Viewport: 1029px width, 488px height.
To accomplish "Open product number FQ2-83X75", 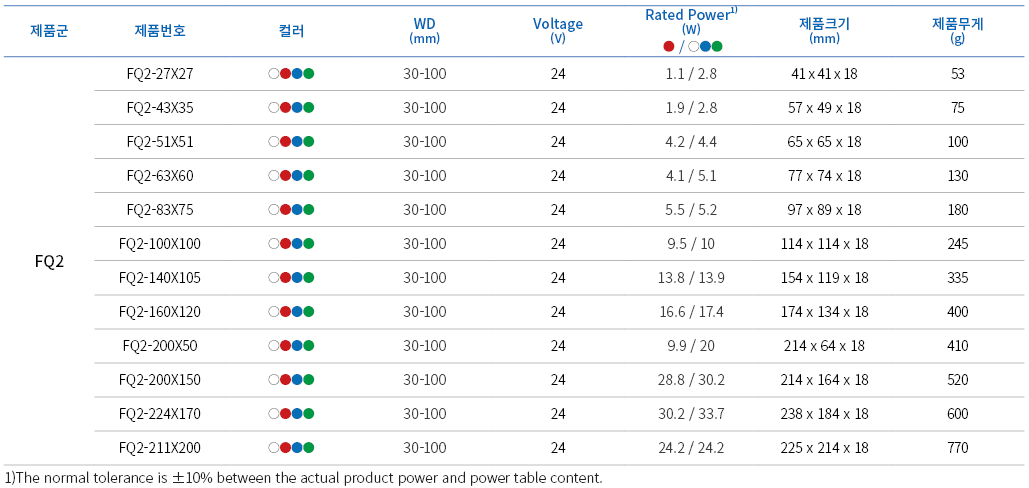I will tap(160, 209).
